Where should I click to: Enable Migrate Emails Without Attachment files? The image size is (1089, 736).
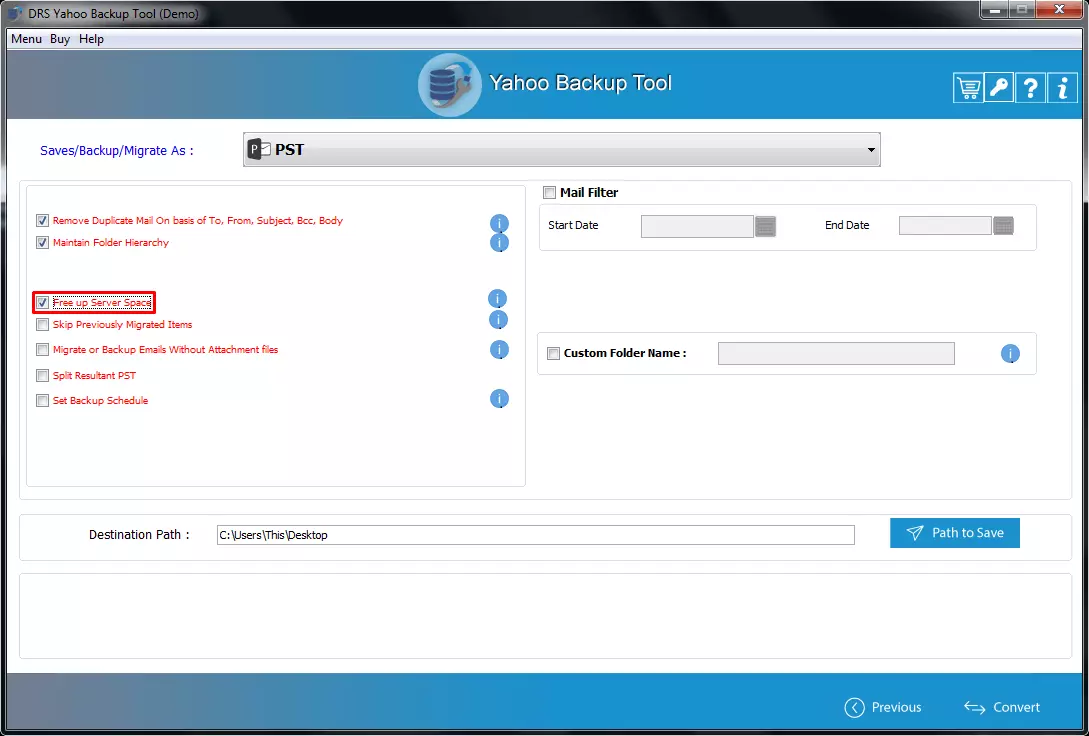click(42, 350)
